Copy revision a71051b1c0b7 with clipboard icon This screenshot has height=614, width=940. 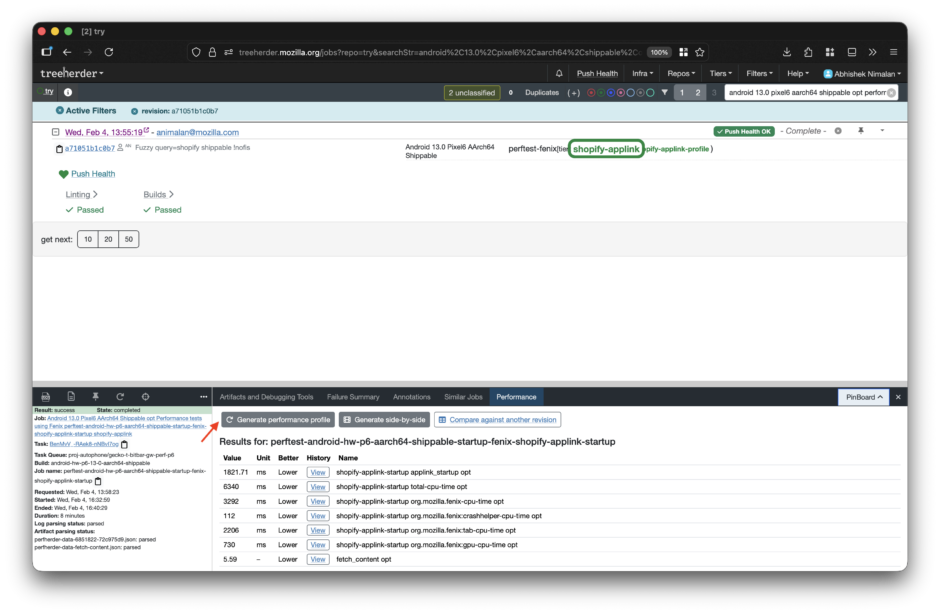tap(59, 146)
